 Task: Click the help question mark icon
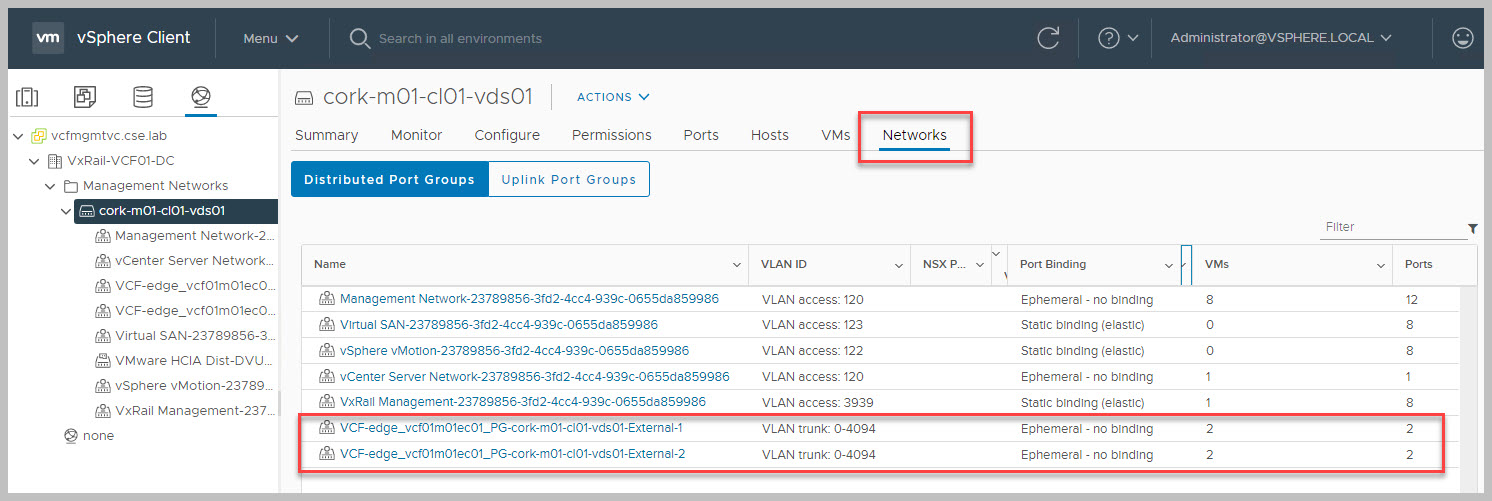[x=1108, y=38]
